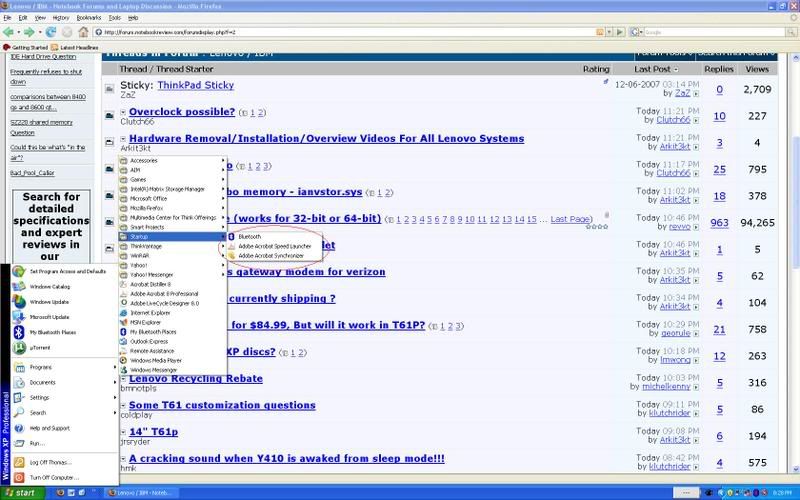
Task: Click Log Off Thomas icon
Action: coord(19,462)
